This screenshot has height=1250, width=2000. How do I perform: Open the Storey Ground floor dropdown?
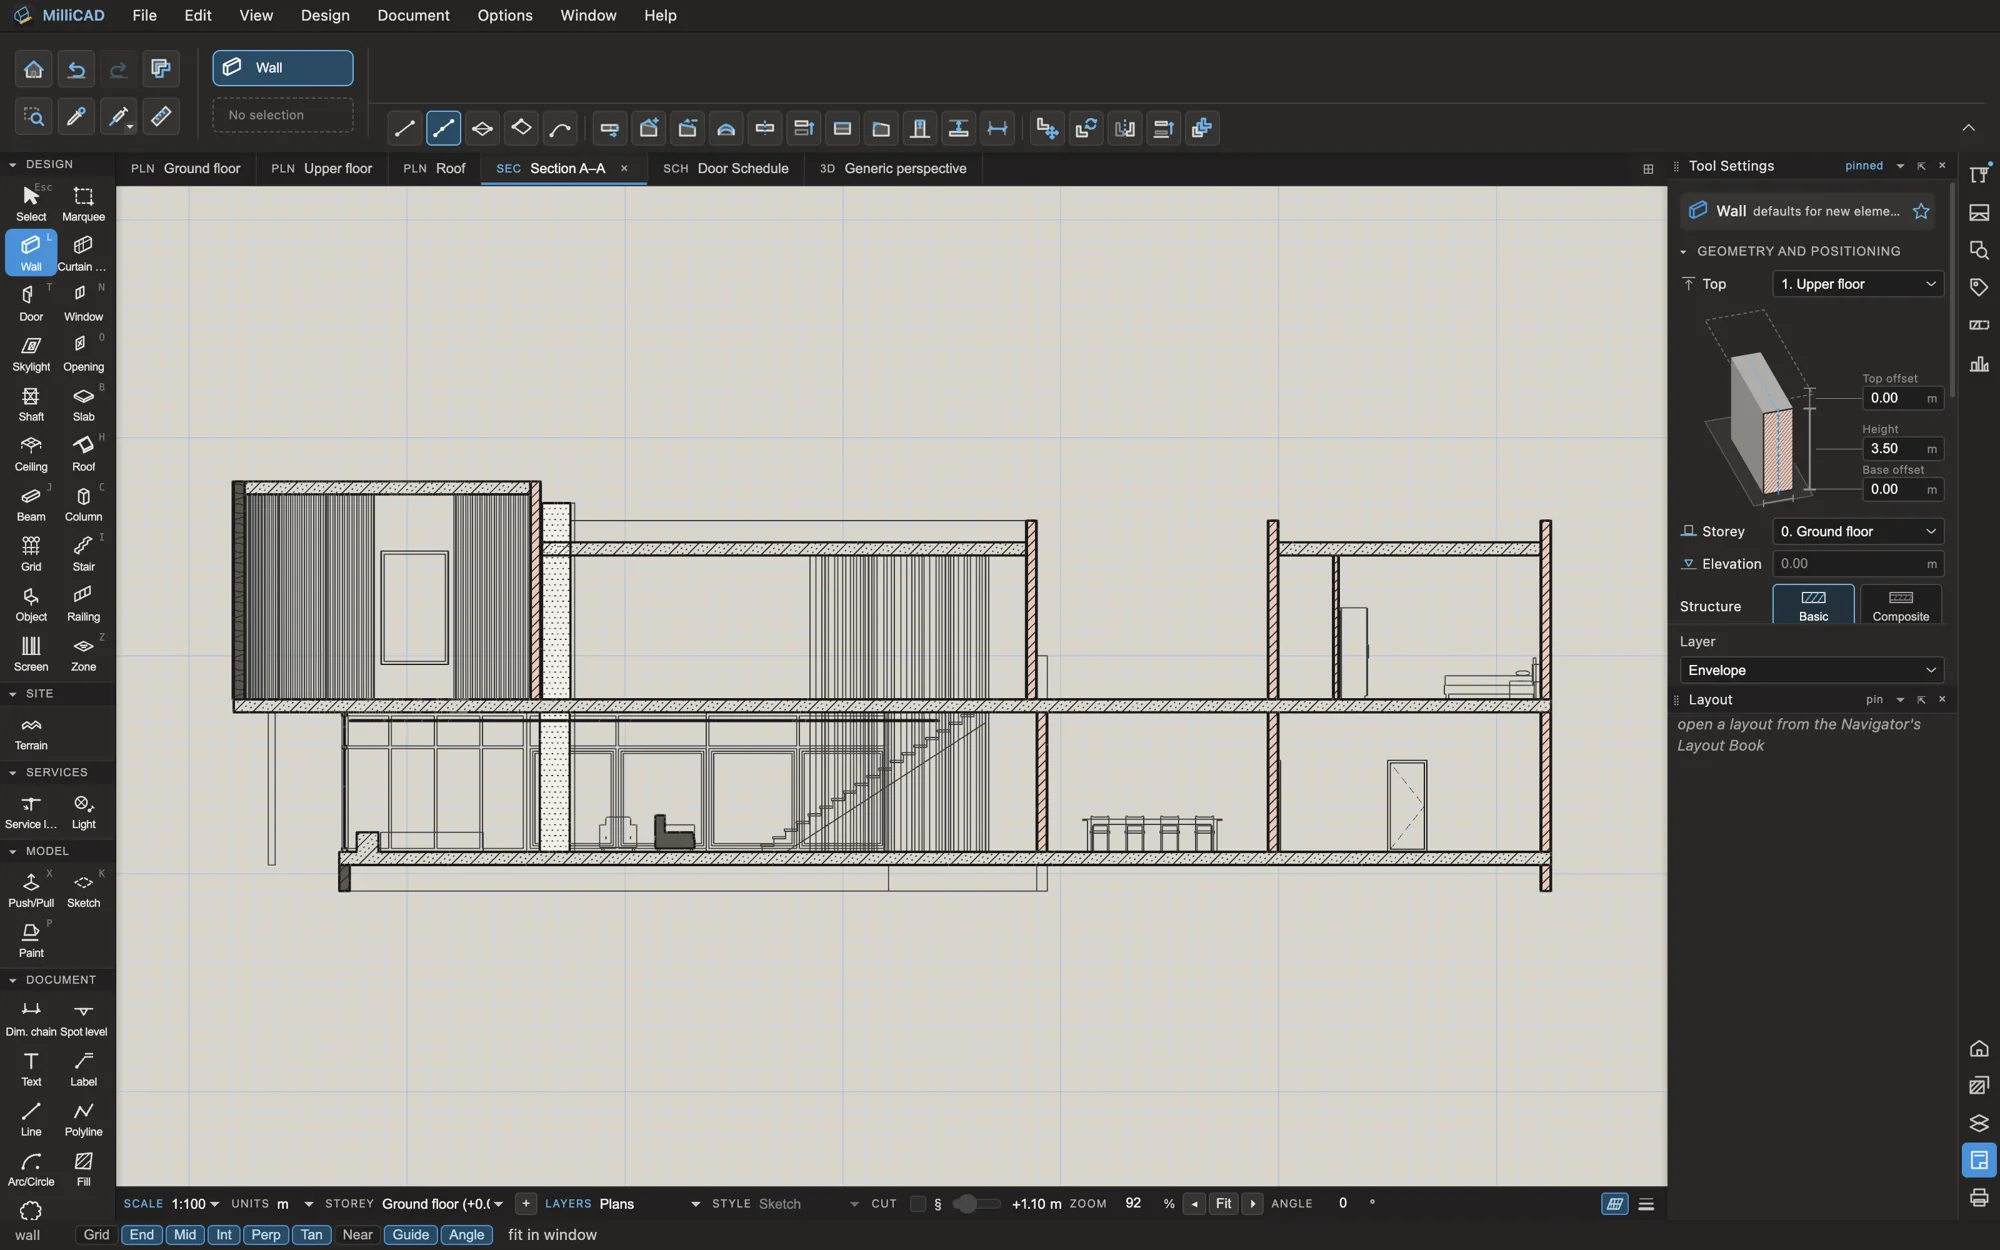click(1858, 532)
